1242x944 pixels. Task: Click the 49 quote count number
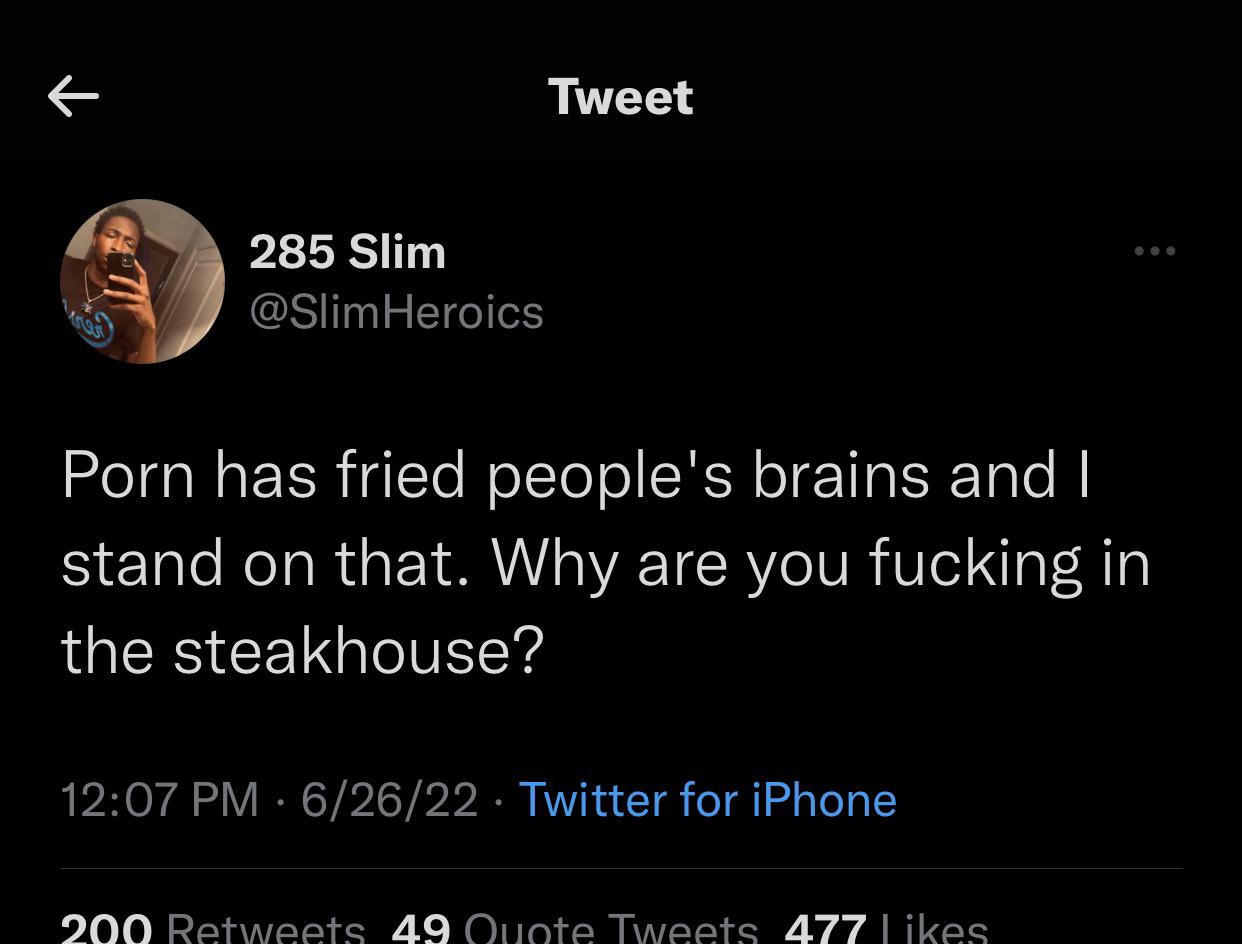click(x=420, y=930)
